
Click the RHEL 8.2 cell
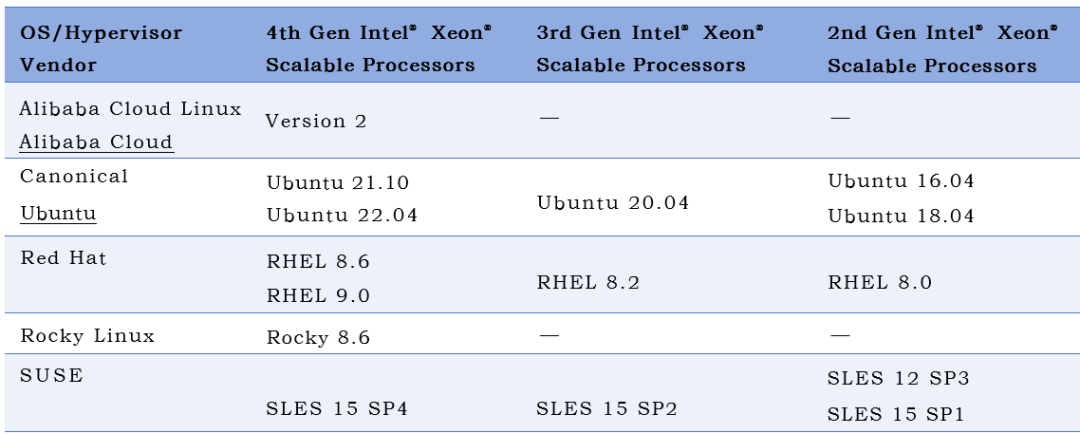coord(588,283)
